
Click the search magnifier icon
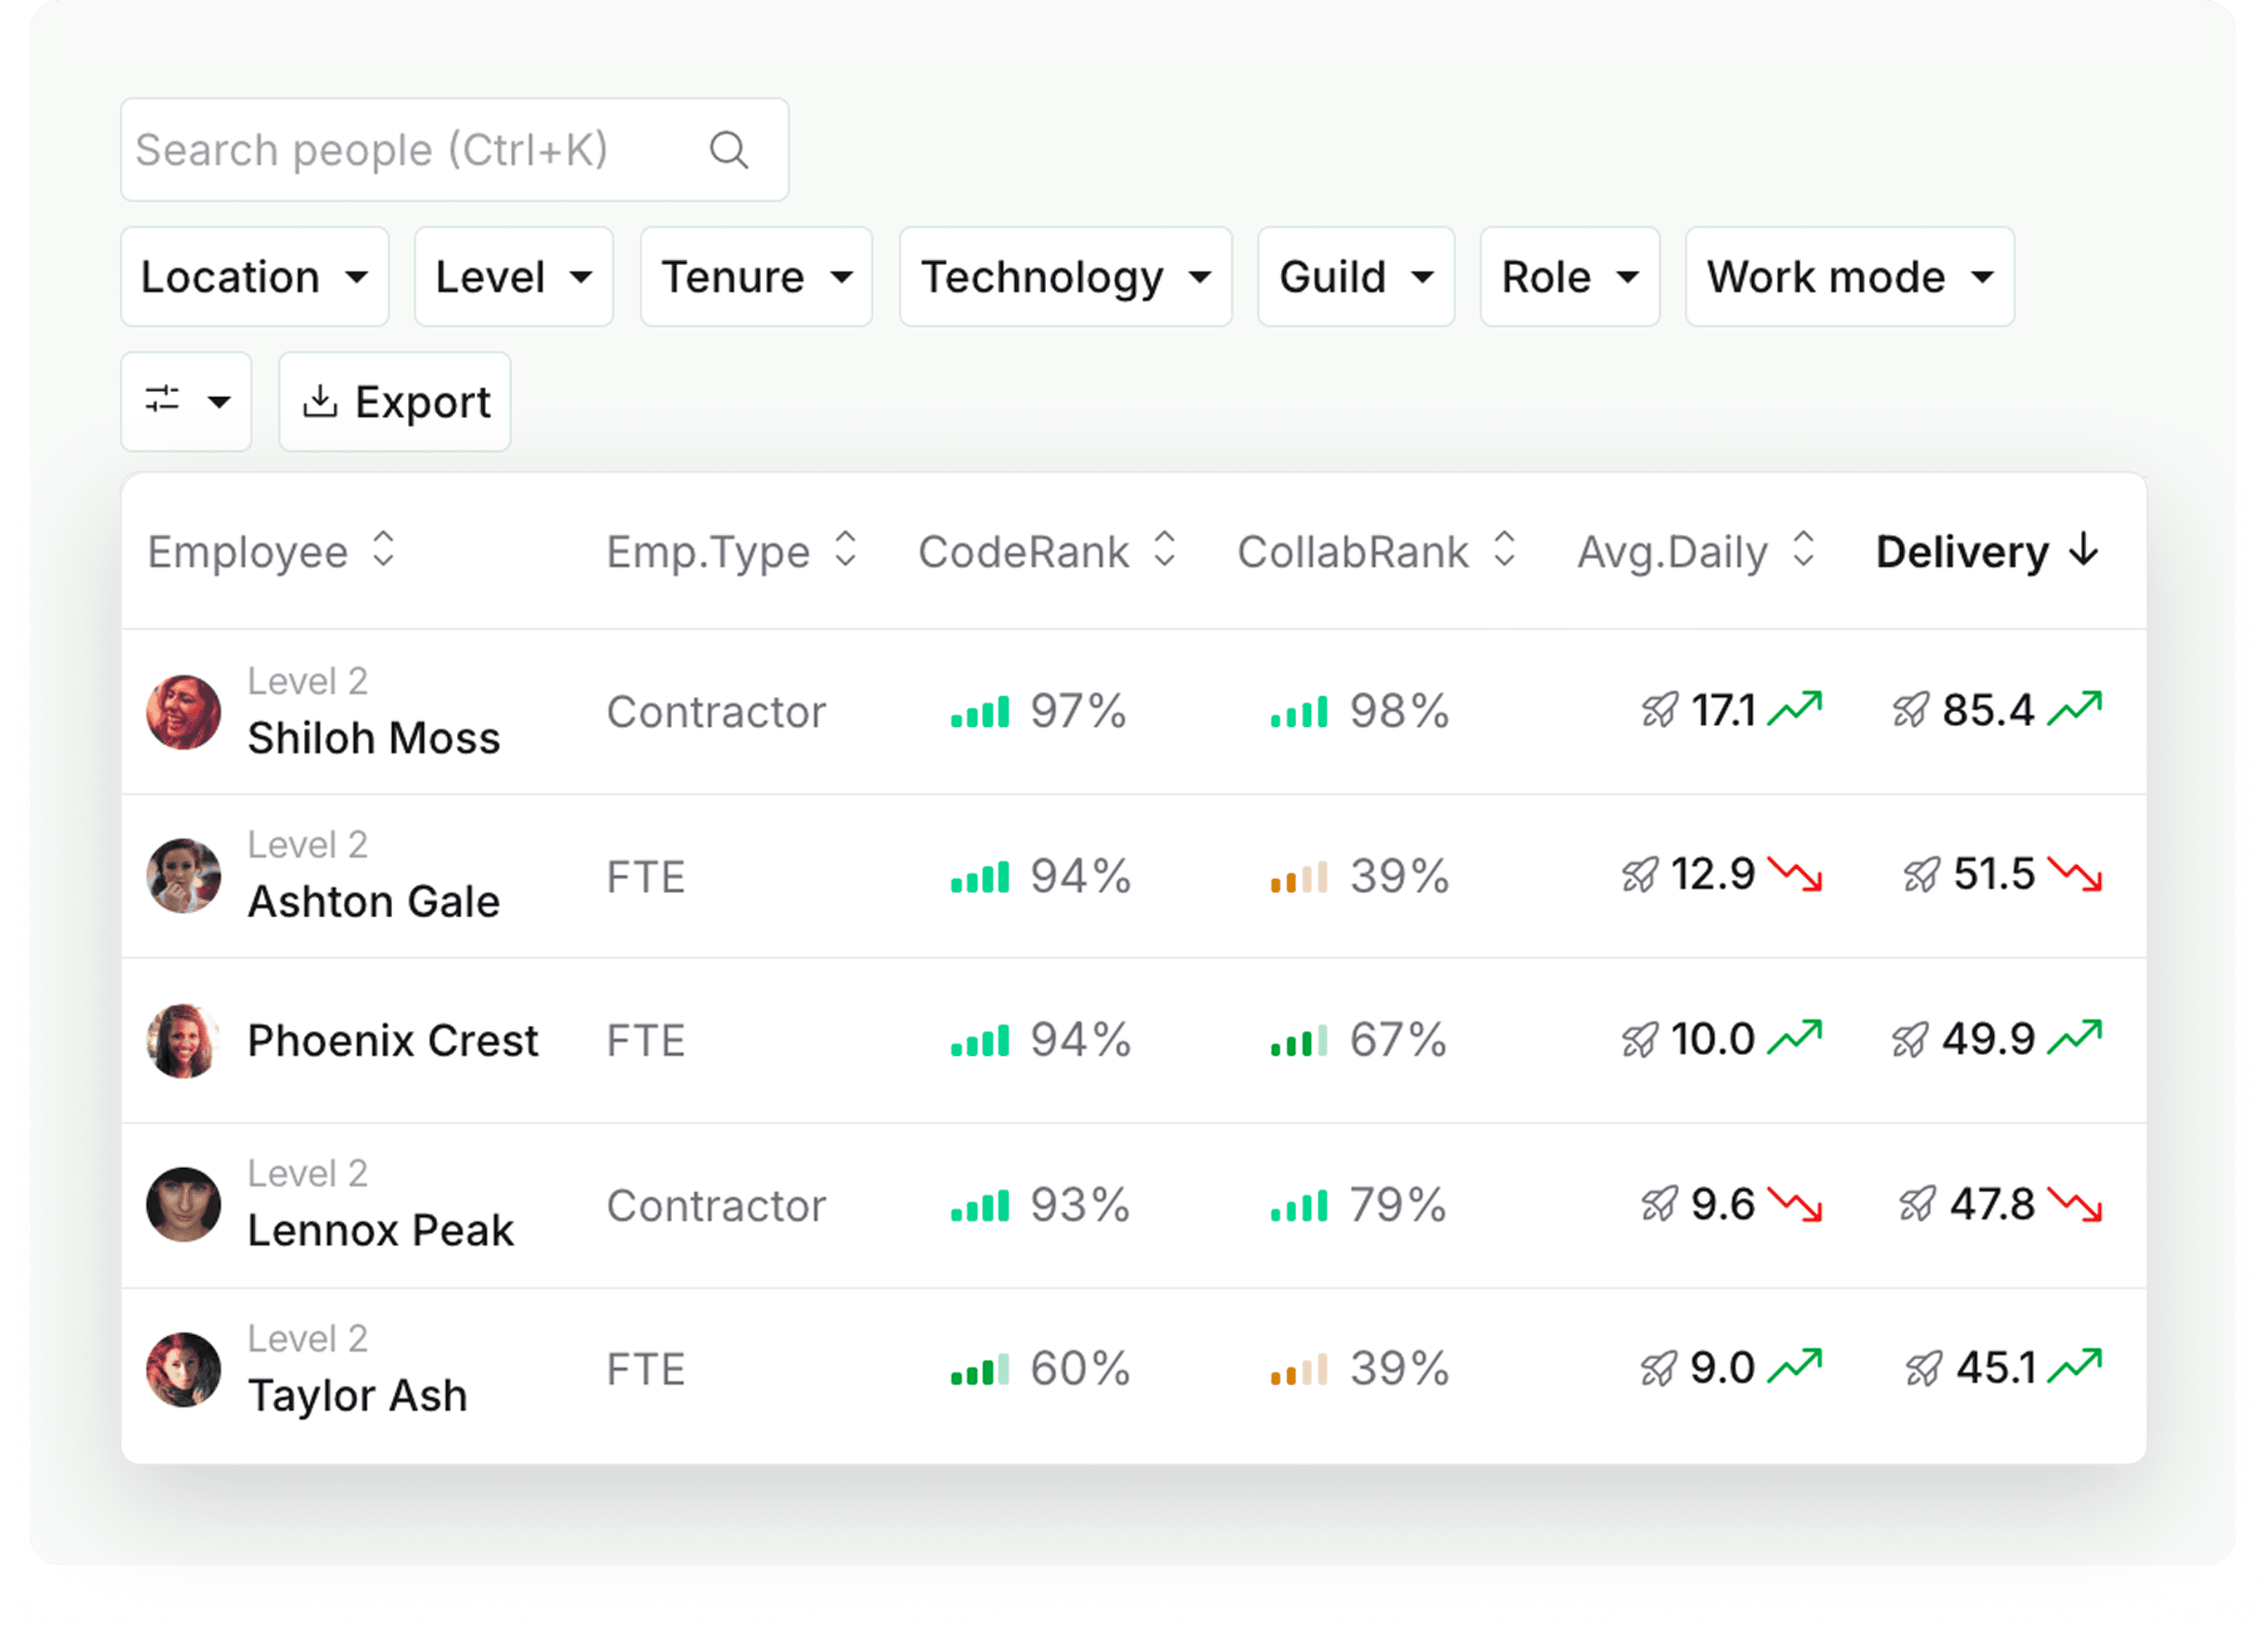(728, 151)
